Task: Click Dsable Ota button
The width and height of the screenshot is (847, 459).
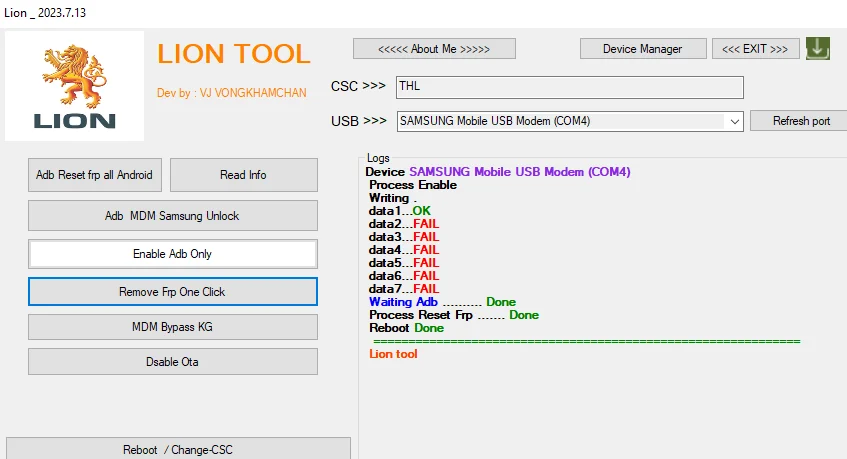Action: [172, 362]
